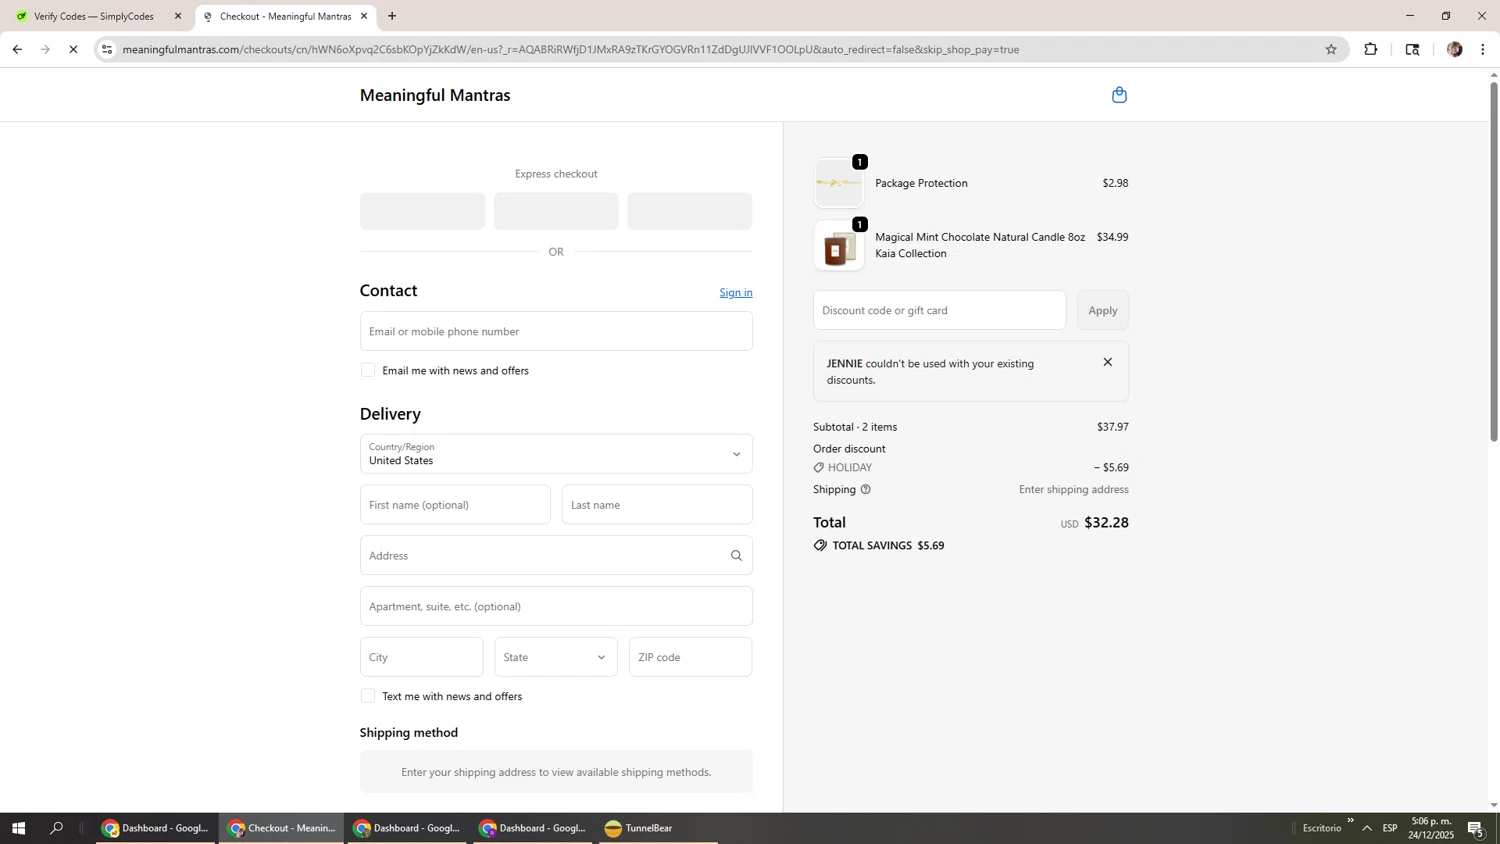Expand the Country/Region dropdown
The image size is (1500, 844).
556,454
